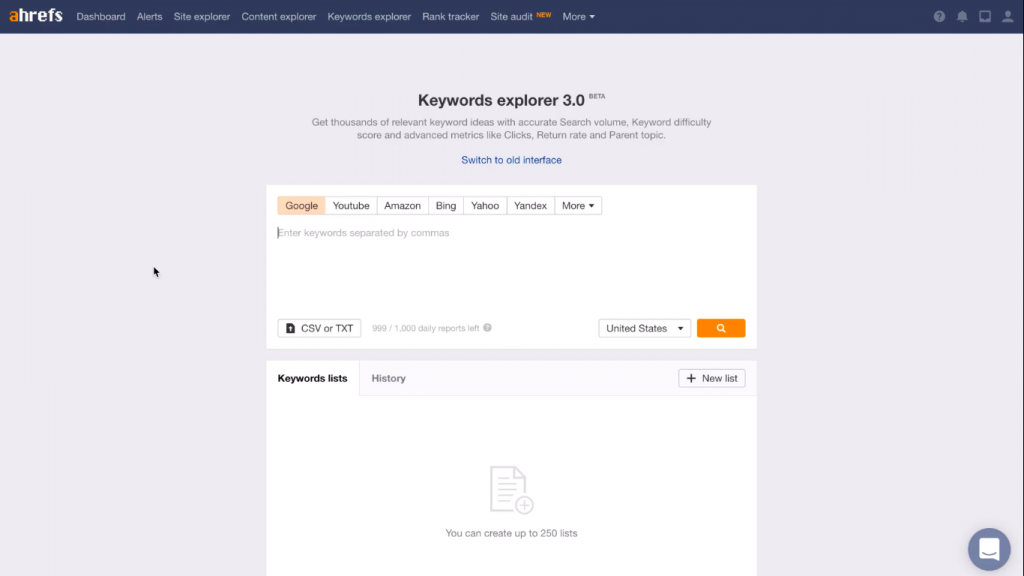Switch keyword source to Amazon
This screenshot has width=1024, height=576.
click(x=402, y=205)
